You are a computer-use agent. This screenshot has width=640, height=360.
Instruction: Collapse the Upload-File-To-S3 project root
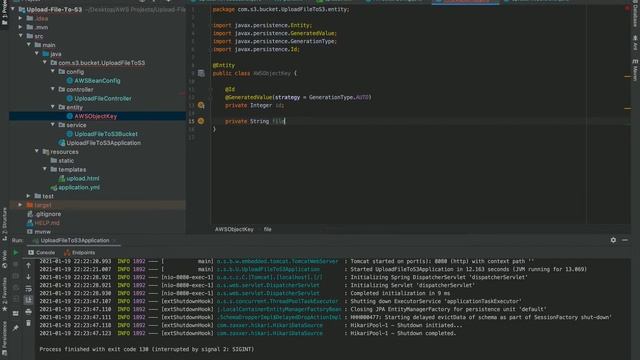(x=13, y=9)
